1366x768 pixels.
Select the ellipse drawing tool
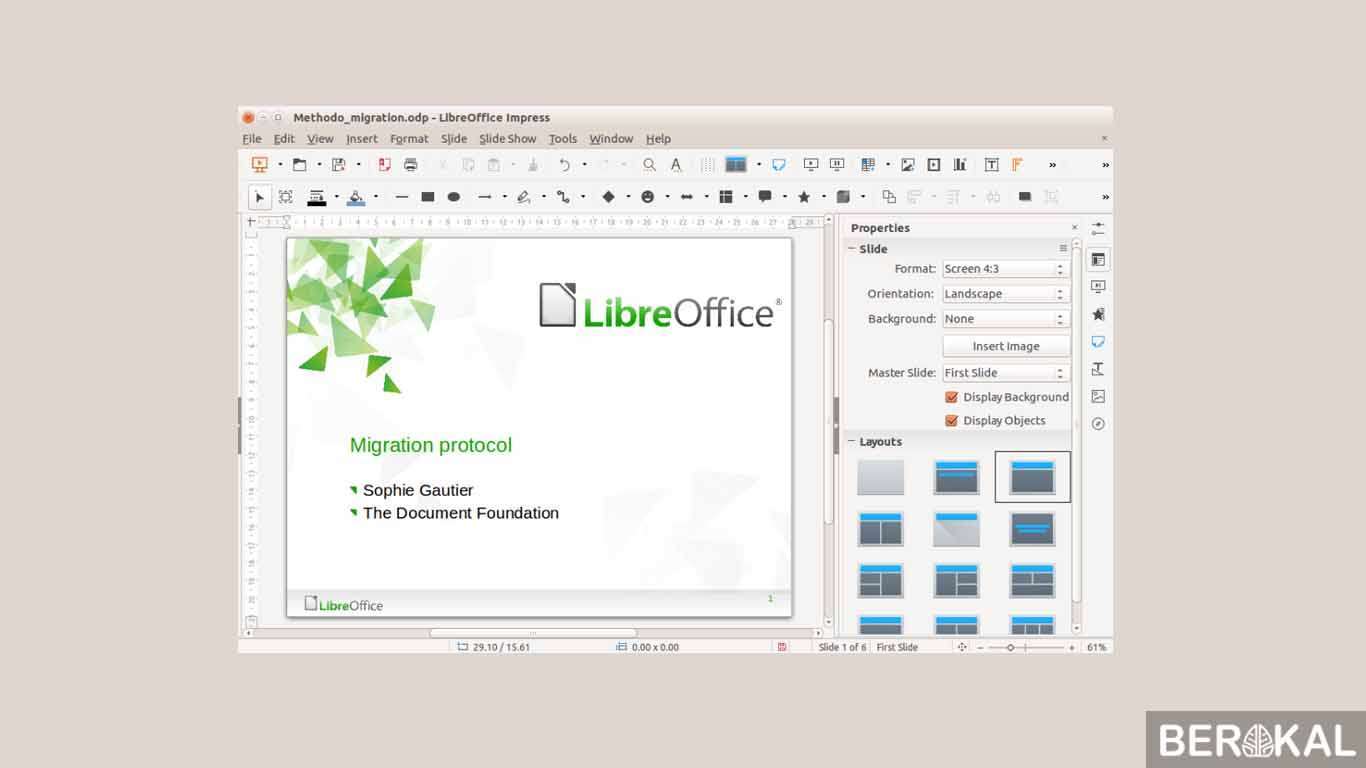click(453, 197)
